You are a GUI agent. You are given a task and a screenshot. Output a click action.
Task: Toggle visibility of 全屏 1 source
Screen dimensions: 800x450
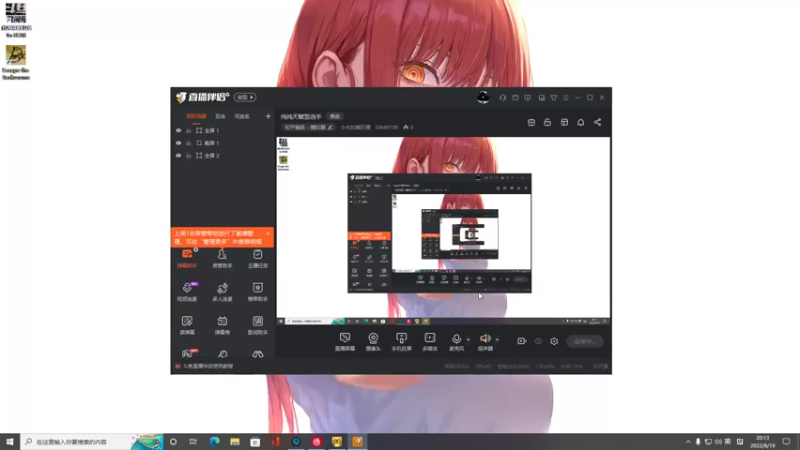click(178, 131)
